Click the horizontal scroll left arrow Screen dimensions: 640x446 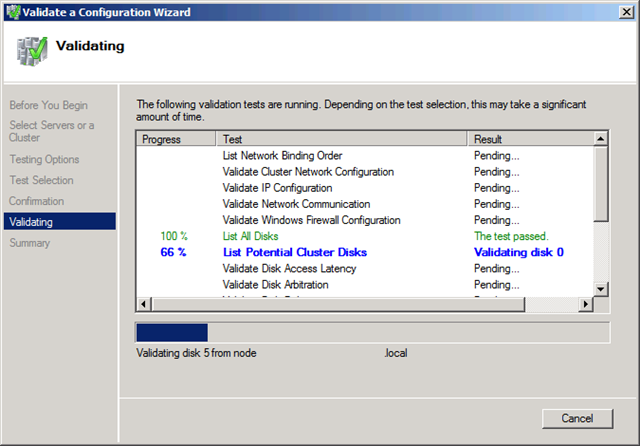tap(144, 304)
